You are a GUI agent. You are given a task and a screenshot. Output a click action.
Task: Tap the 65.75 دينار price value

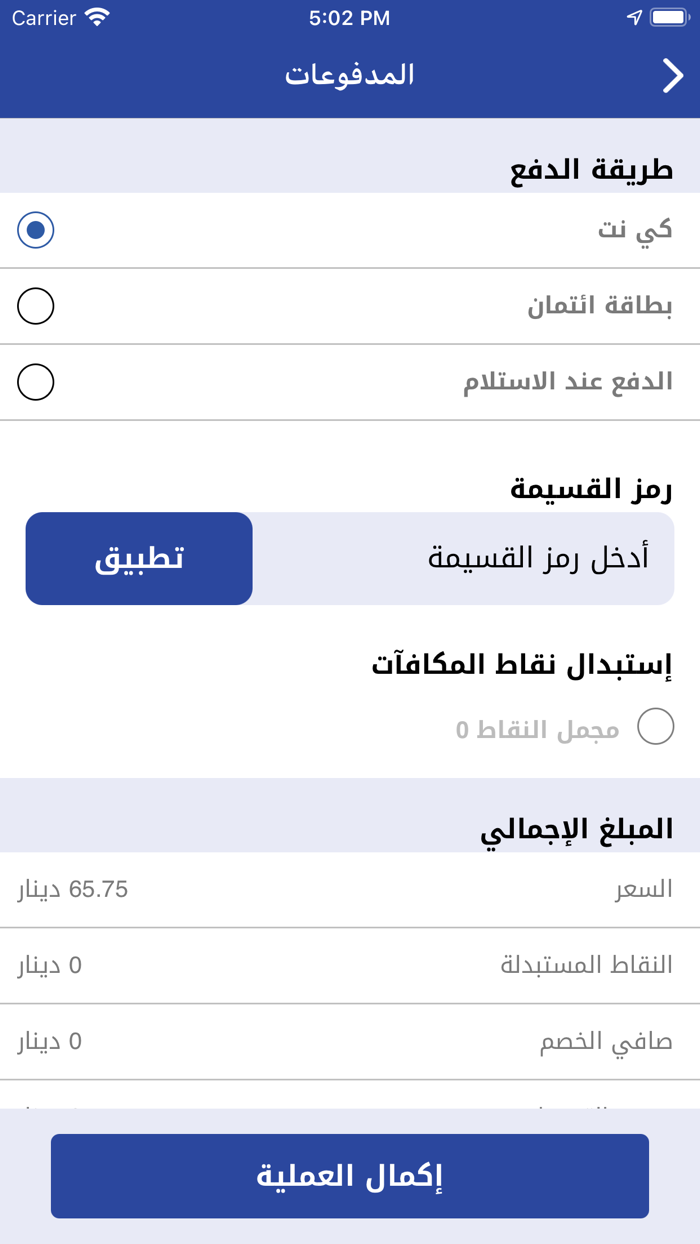point(73,890)
